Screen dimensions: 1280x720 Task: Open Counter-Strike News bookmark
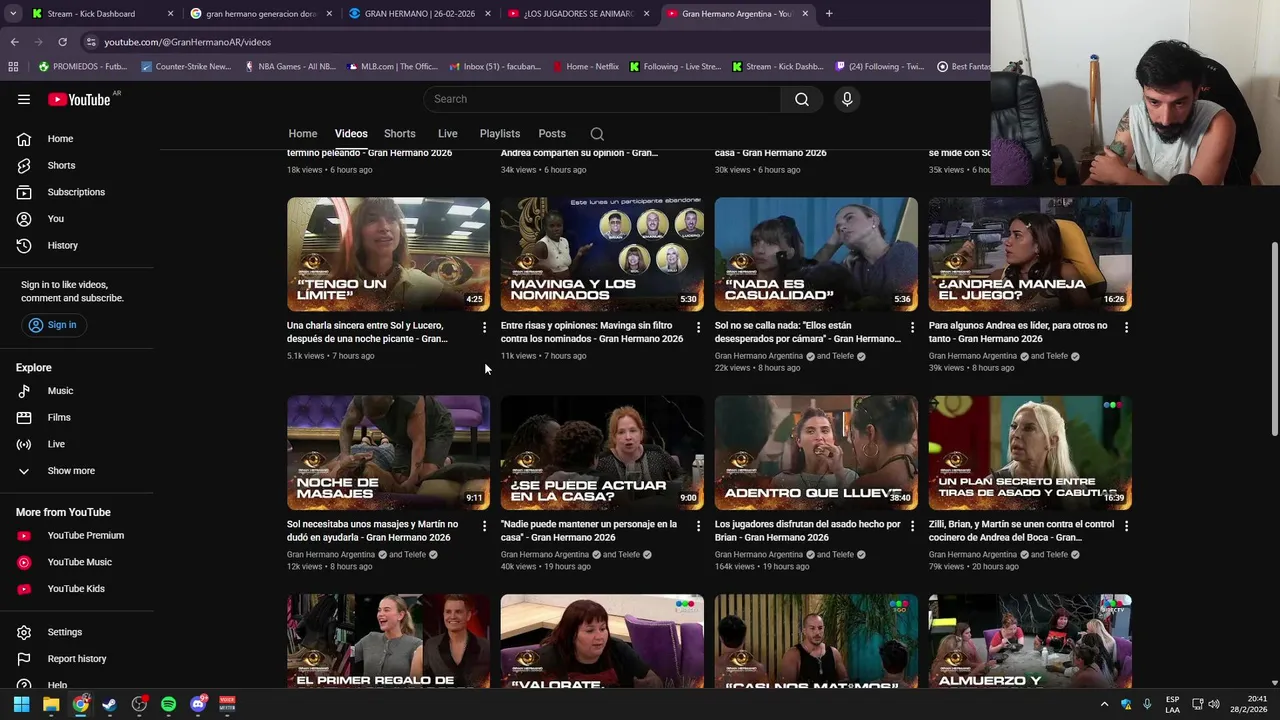pyautogui.click(x=186, y=67)
